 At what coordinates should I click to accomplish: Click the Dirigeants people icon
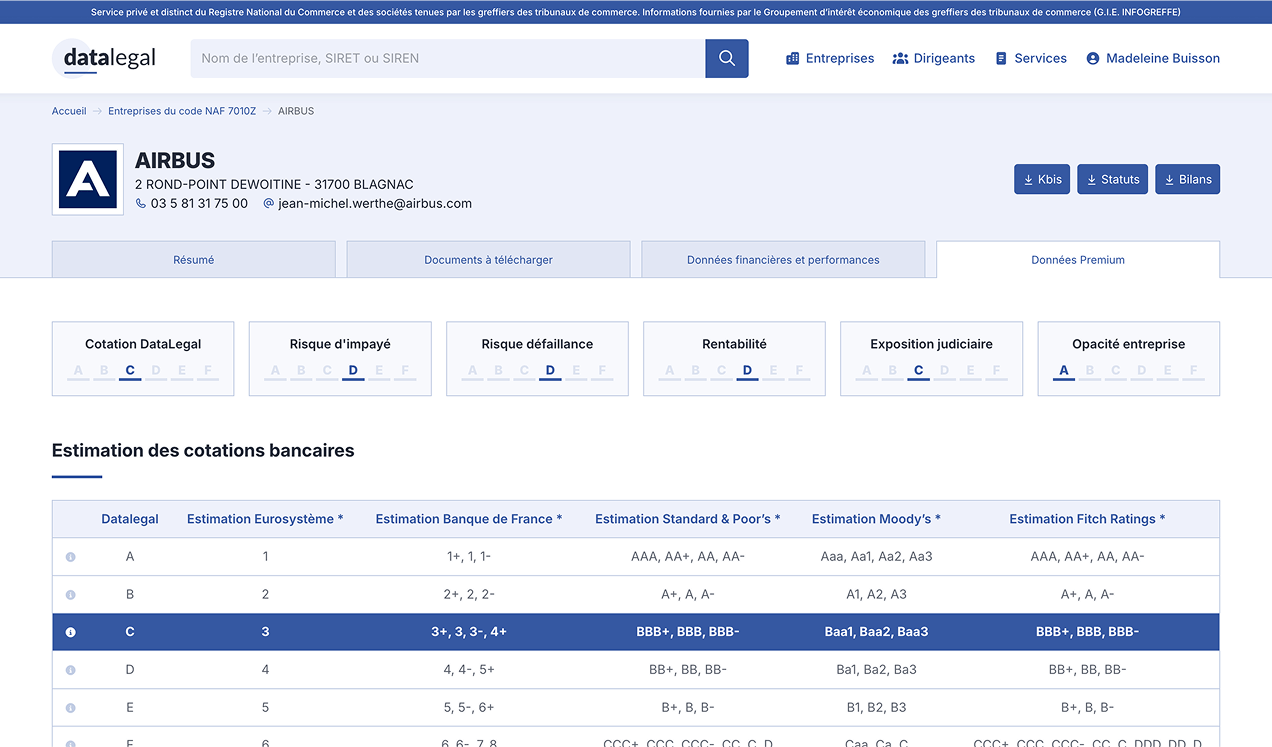click(x=899, y=58)
